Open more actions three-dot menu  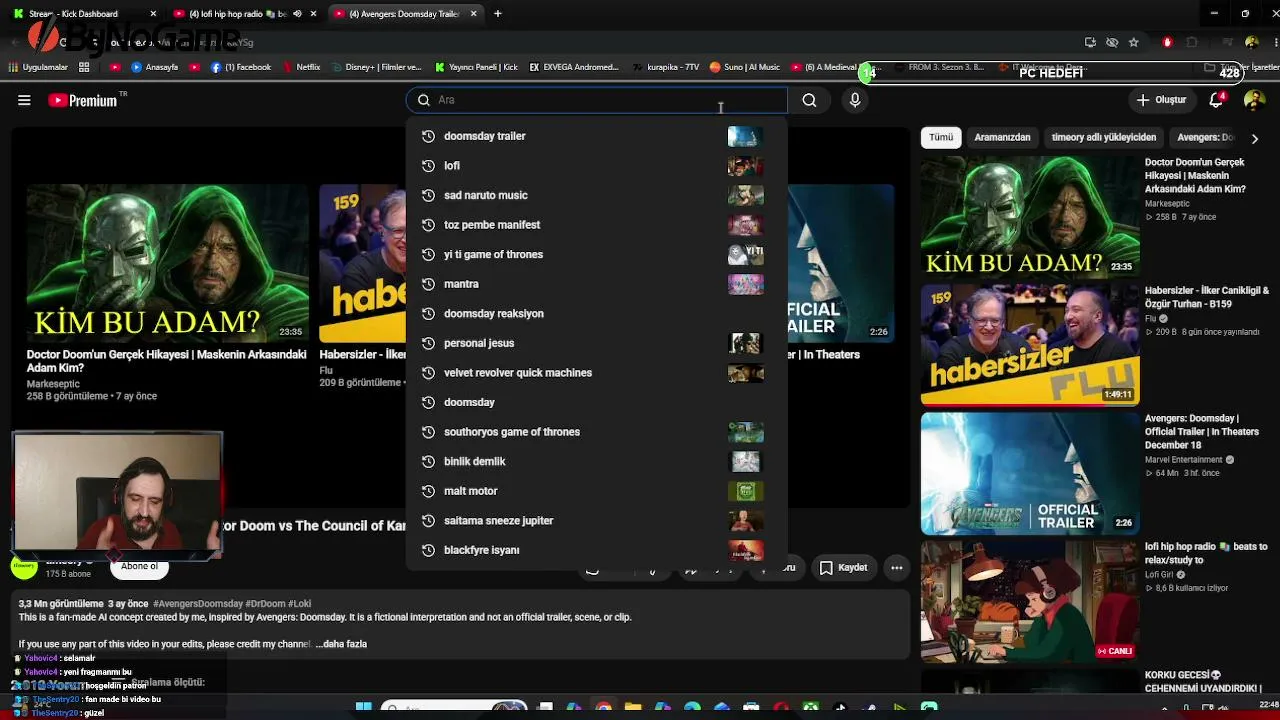(897, 568)
